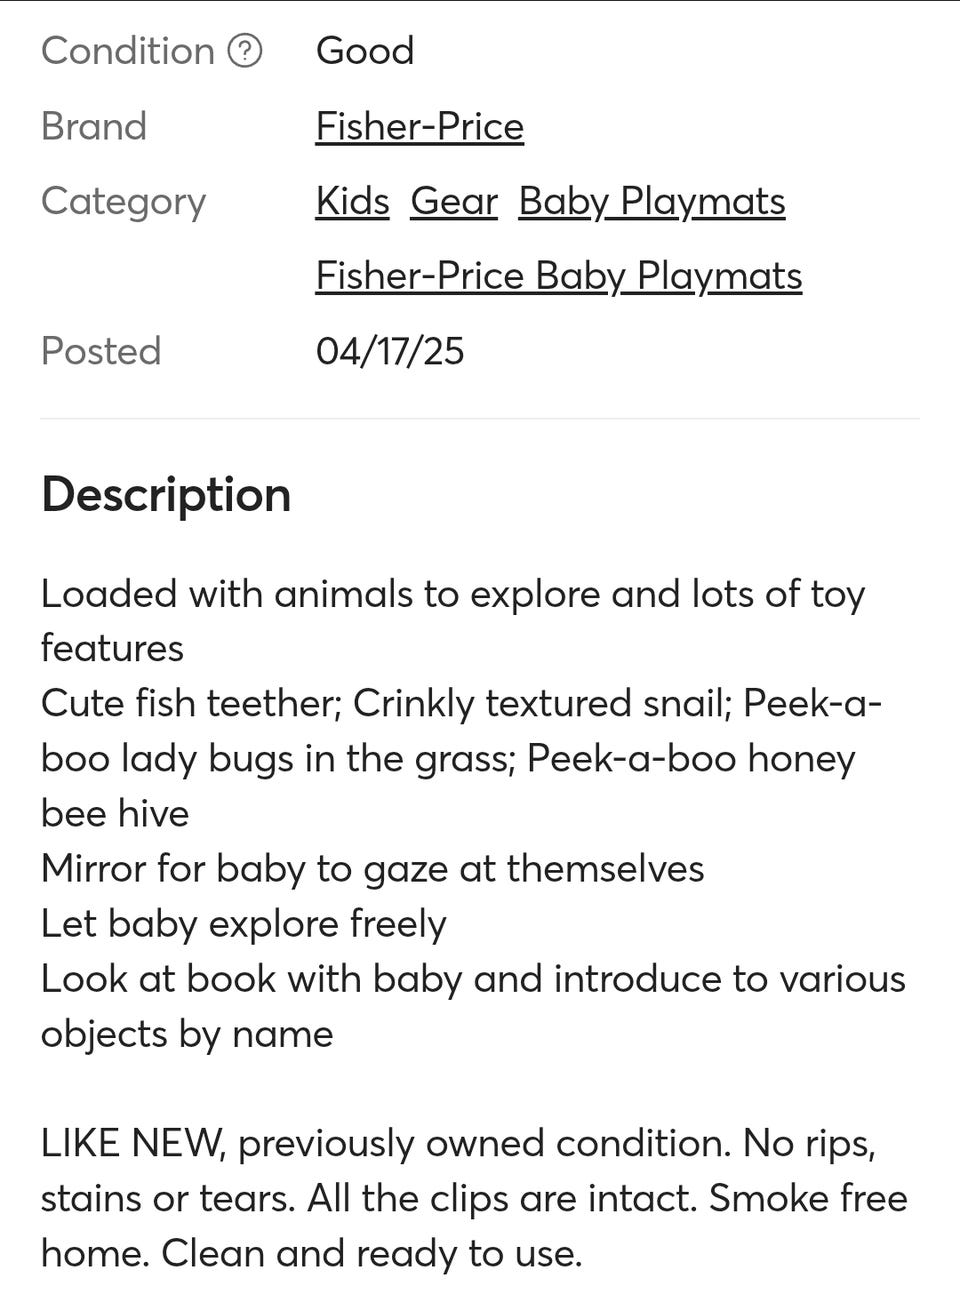This screenshot has height=1302, width=960.
Task: Click the divider line above Description
Action: pyautogui.click(x=480, y=418)
